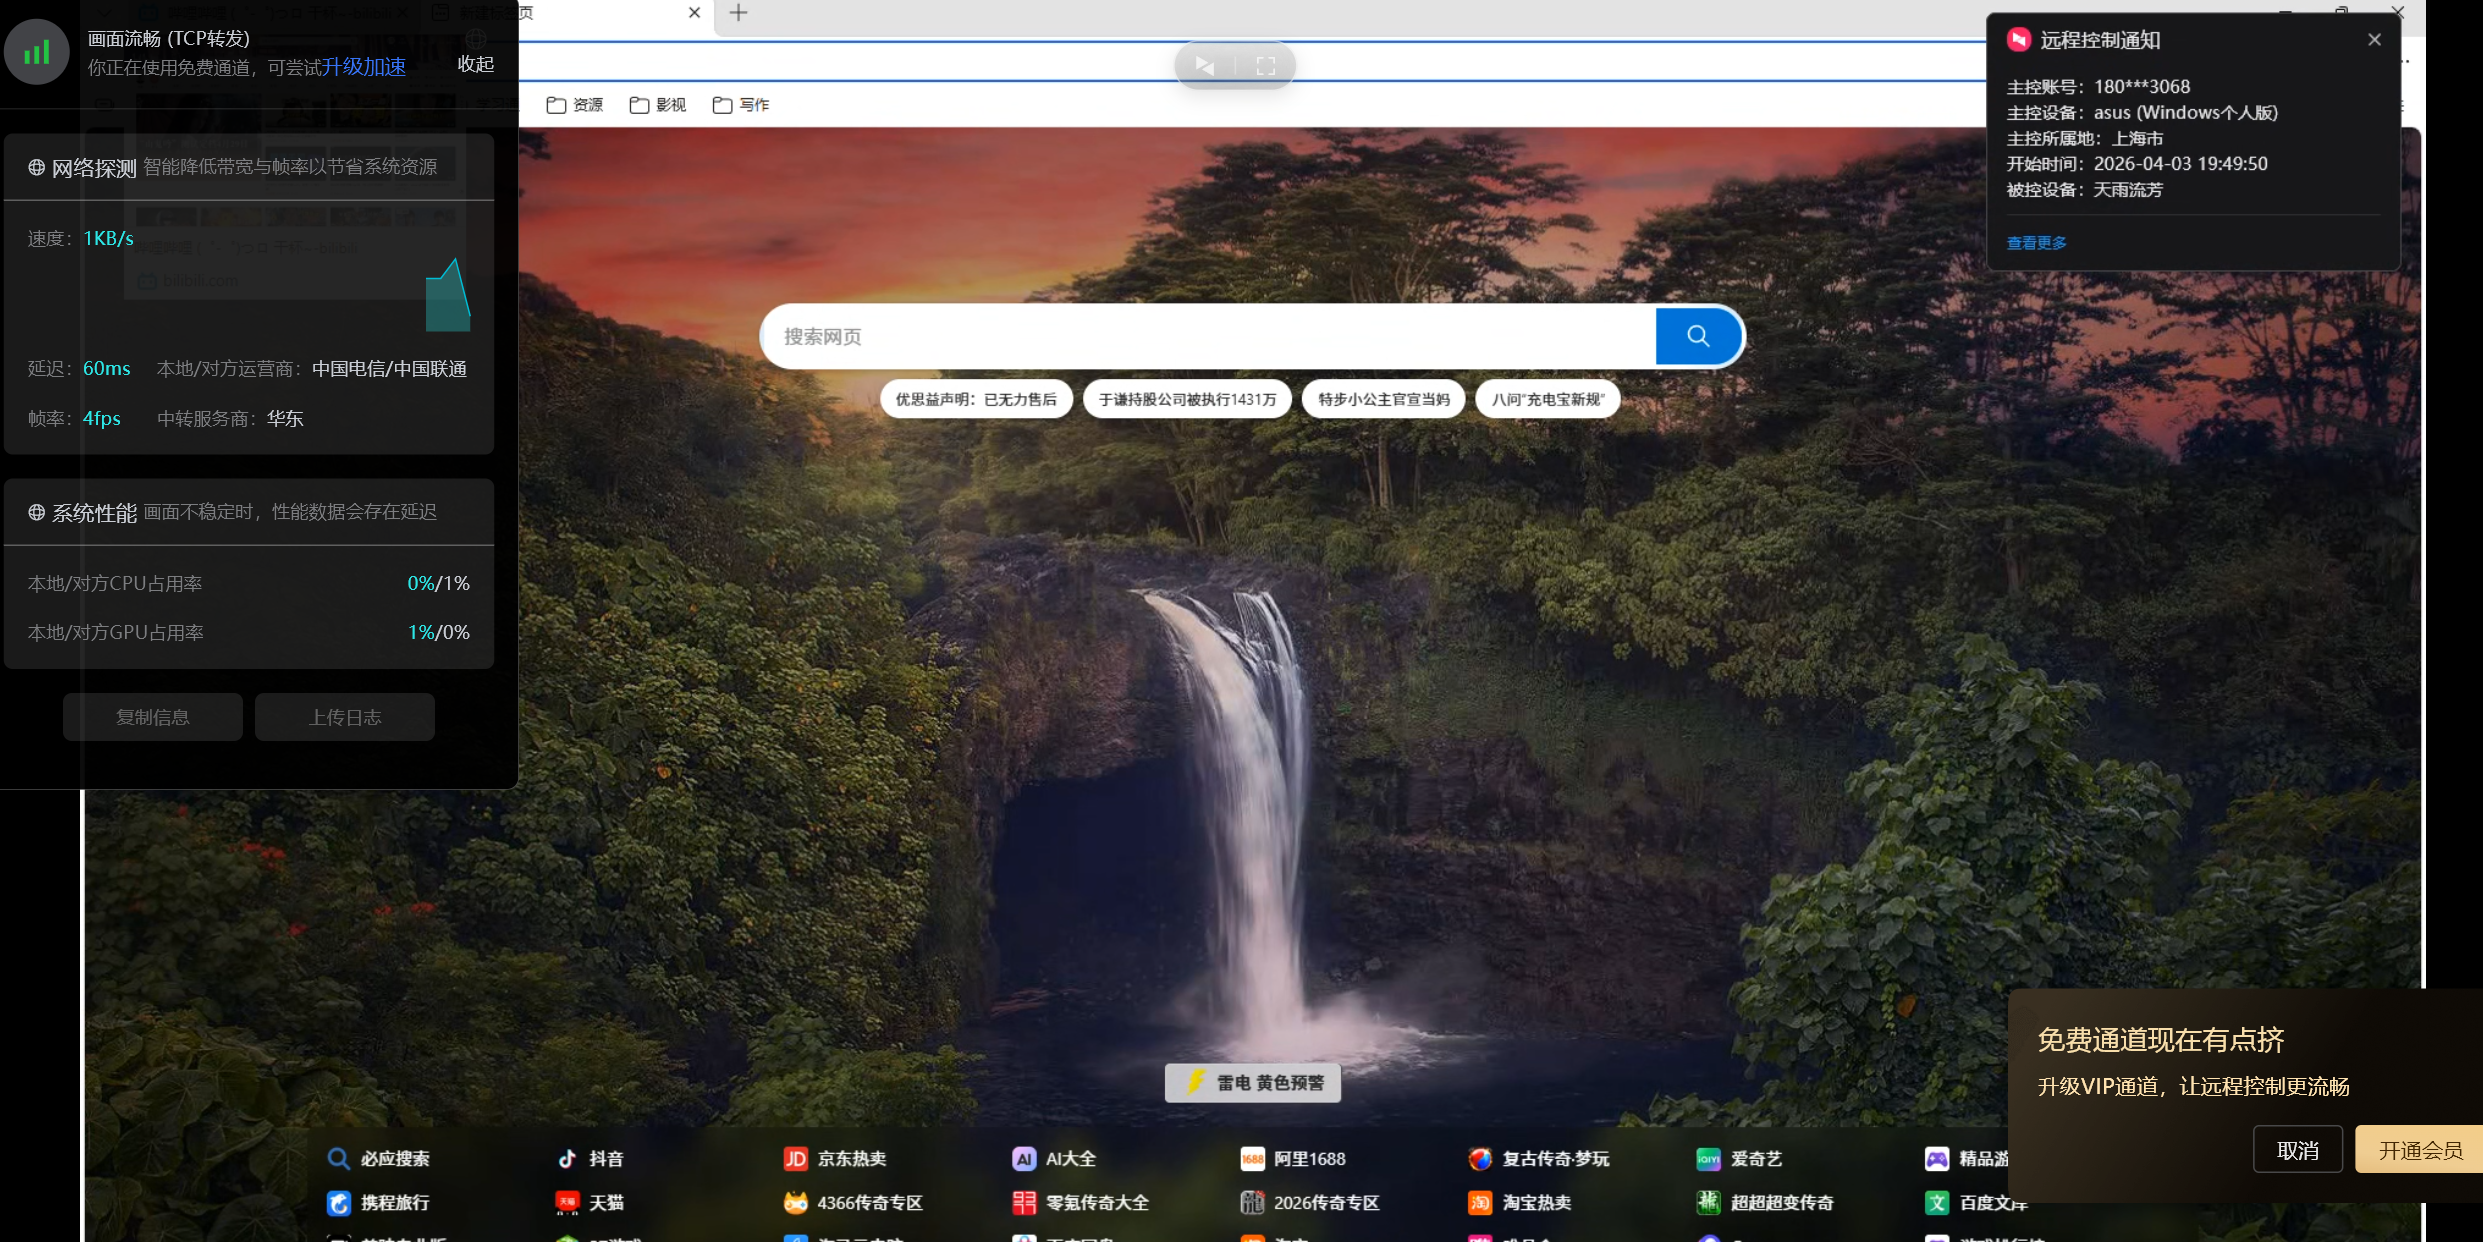
Task: Click the 开通会员 button
Action: point(2419,1150)
